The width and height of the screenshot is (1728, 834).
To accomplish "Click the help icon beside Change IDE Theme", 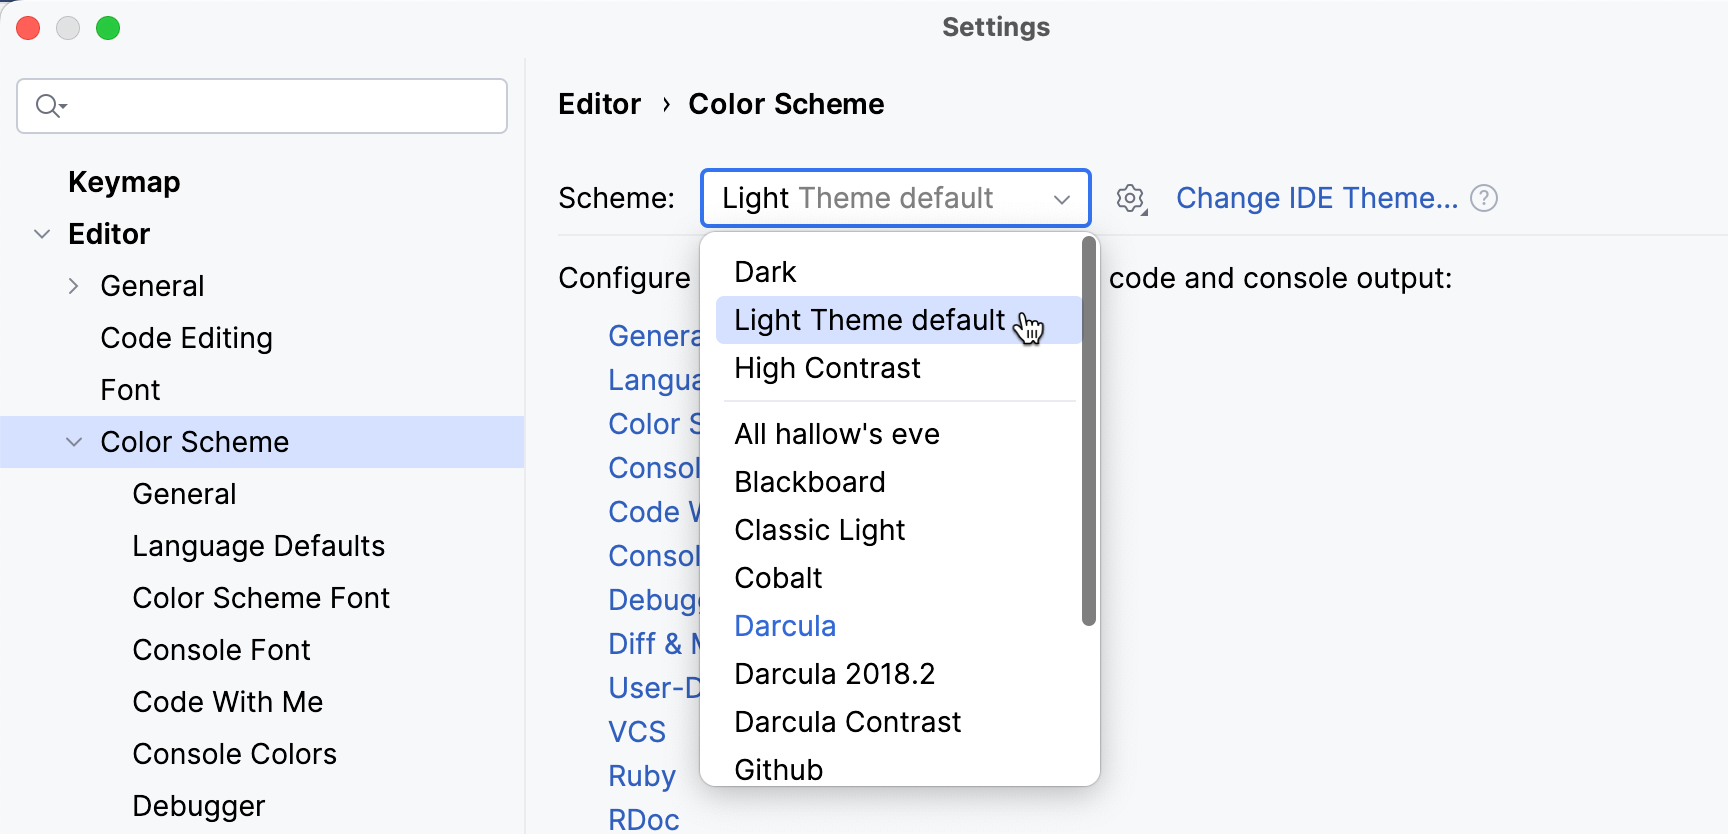I will pos(1484,198).
